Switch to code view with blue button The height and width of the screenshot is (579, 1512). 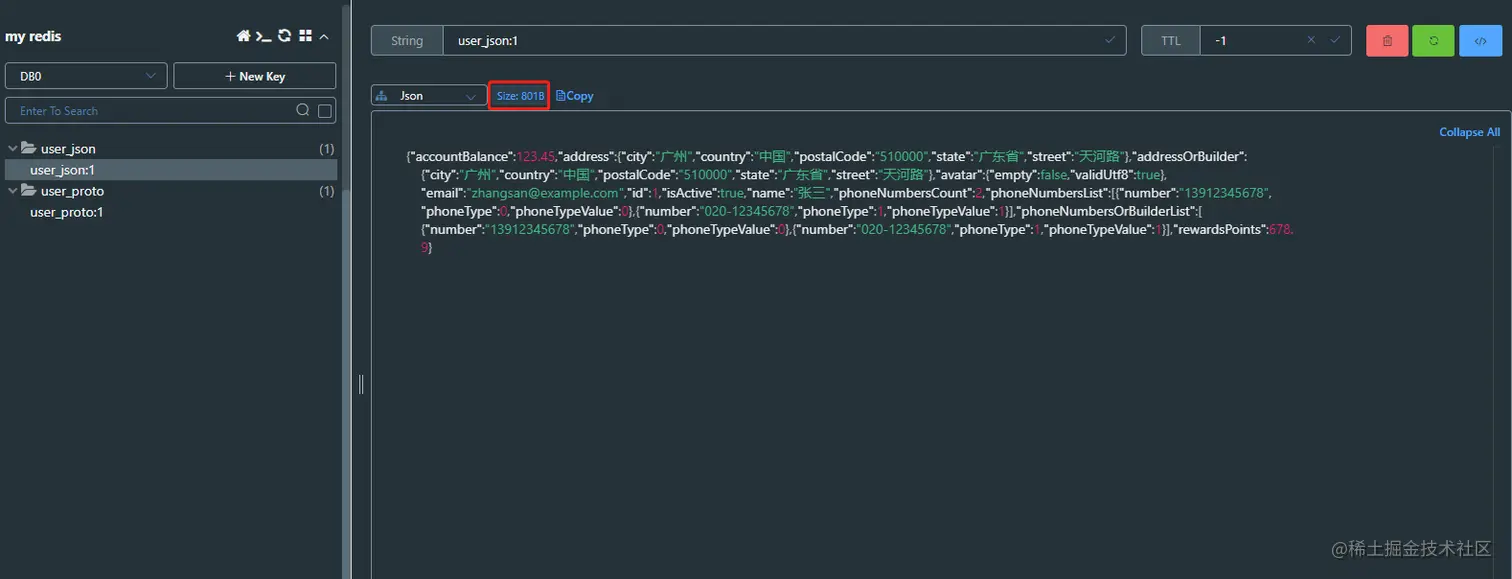point(1480,40)
